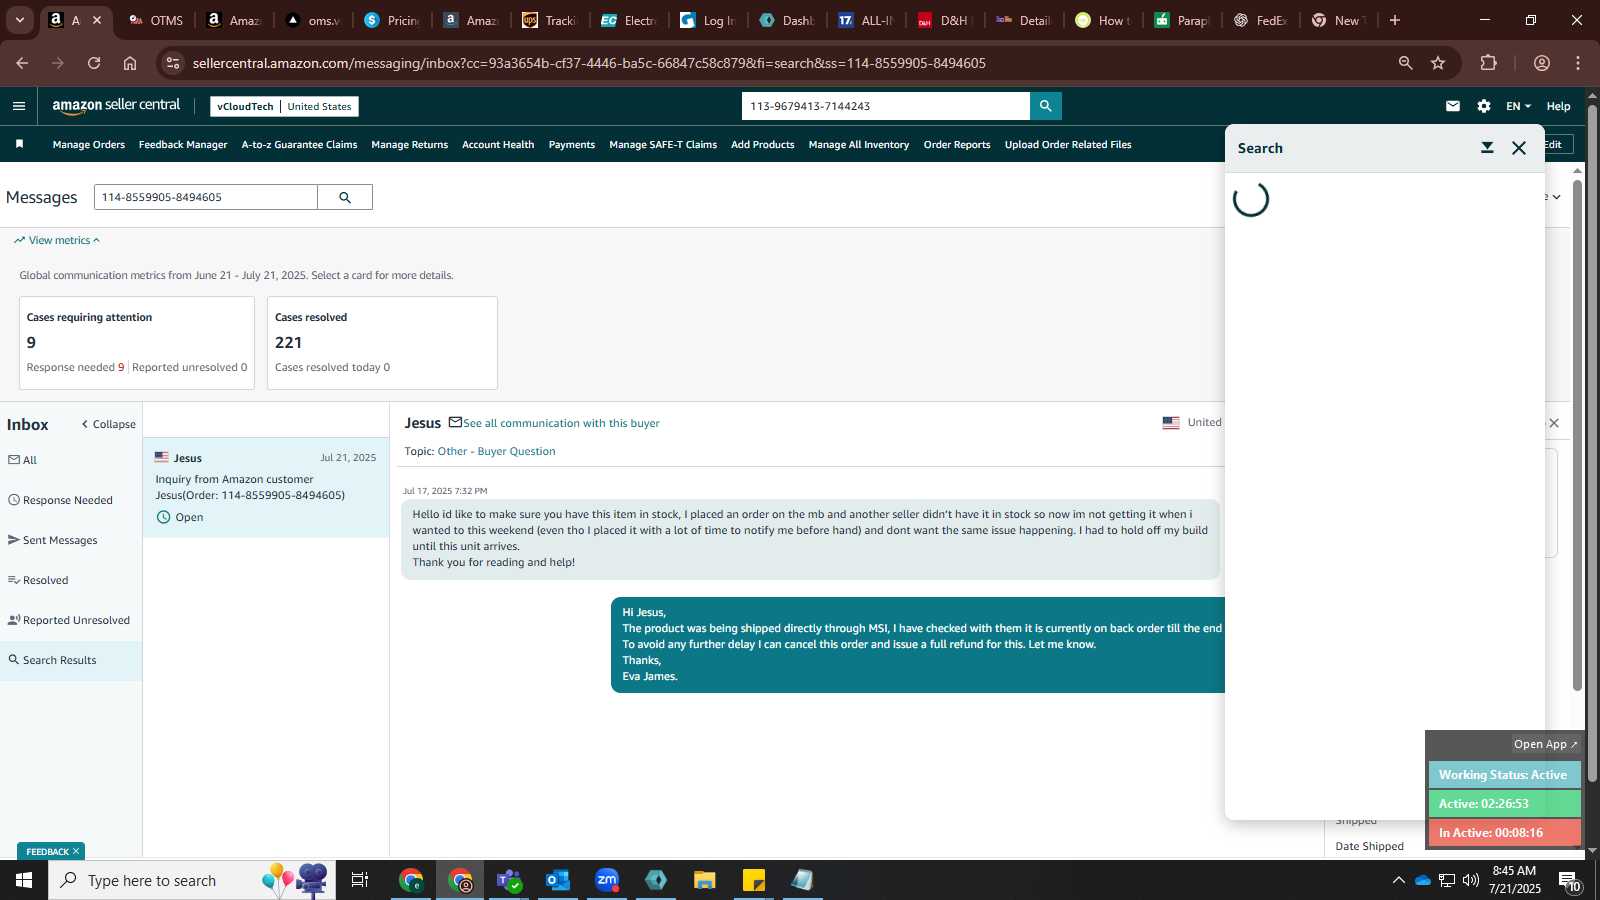Open Zoom from taskbar

click(x=607, y=880)
